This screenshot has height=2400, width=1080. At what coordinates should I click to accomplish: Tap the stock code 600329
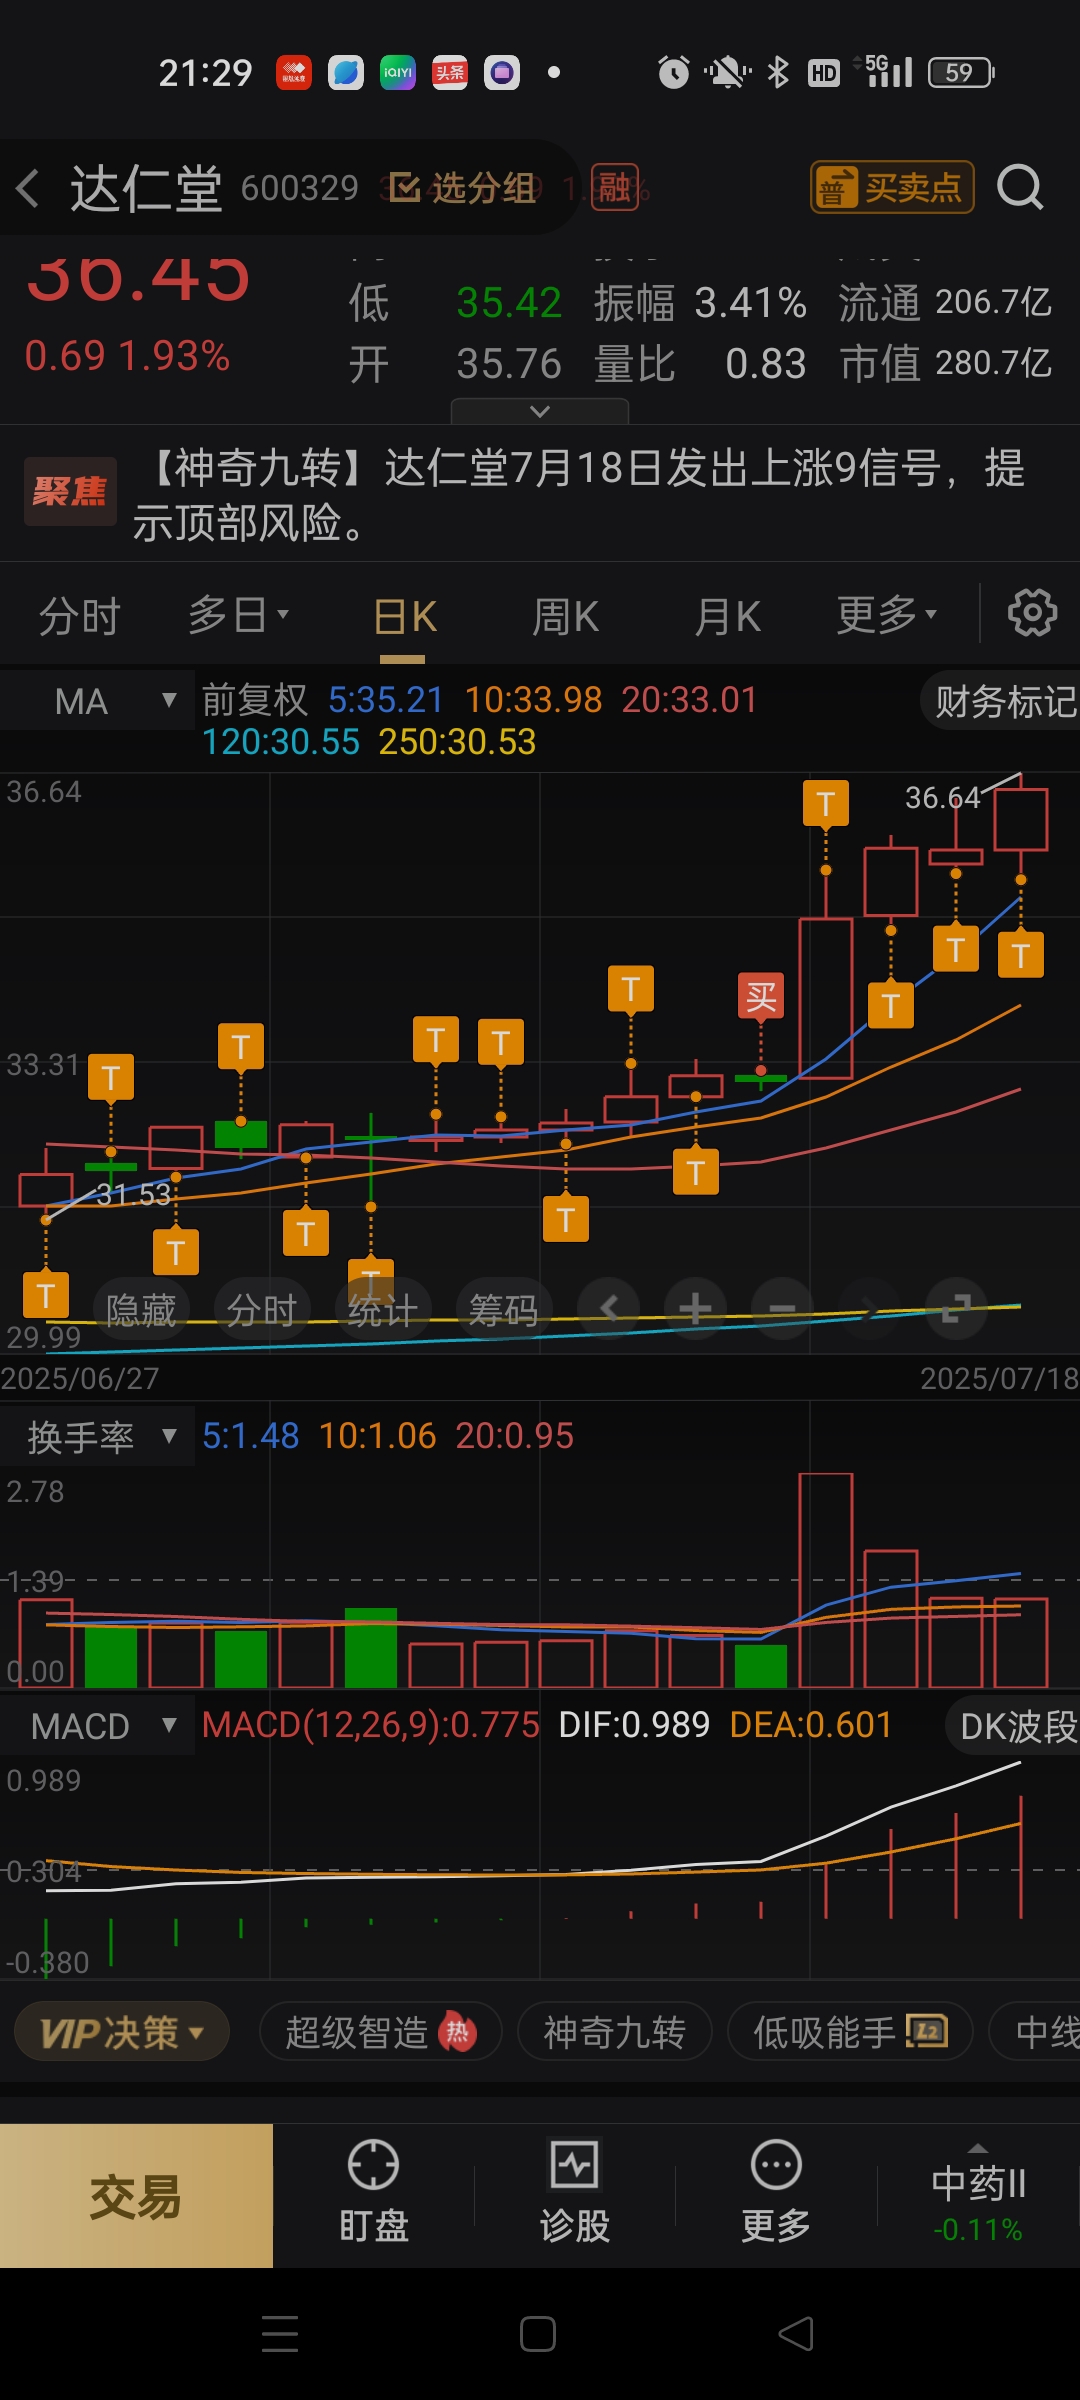(x=299, y=187)
